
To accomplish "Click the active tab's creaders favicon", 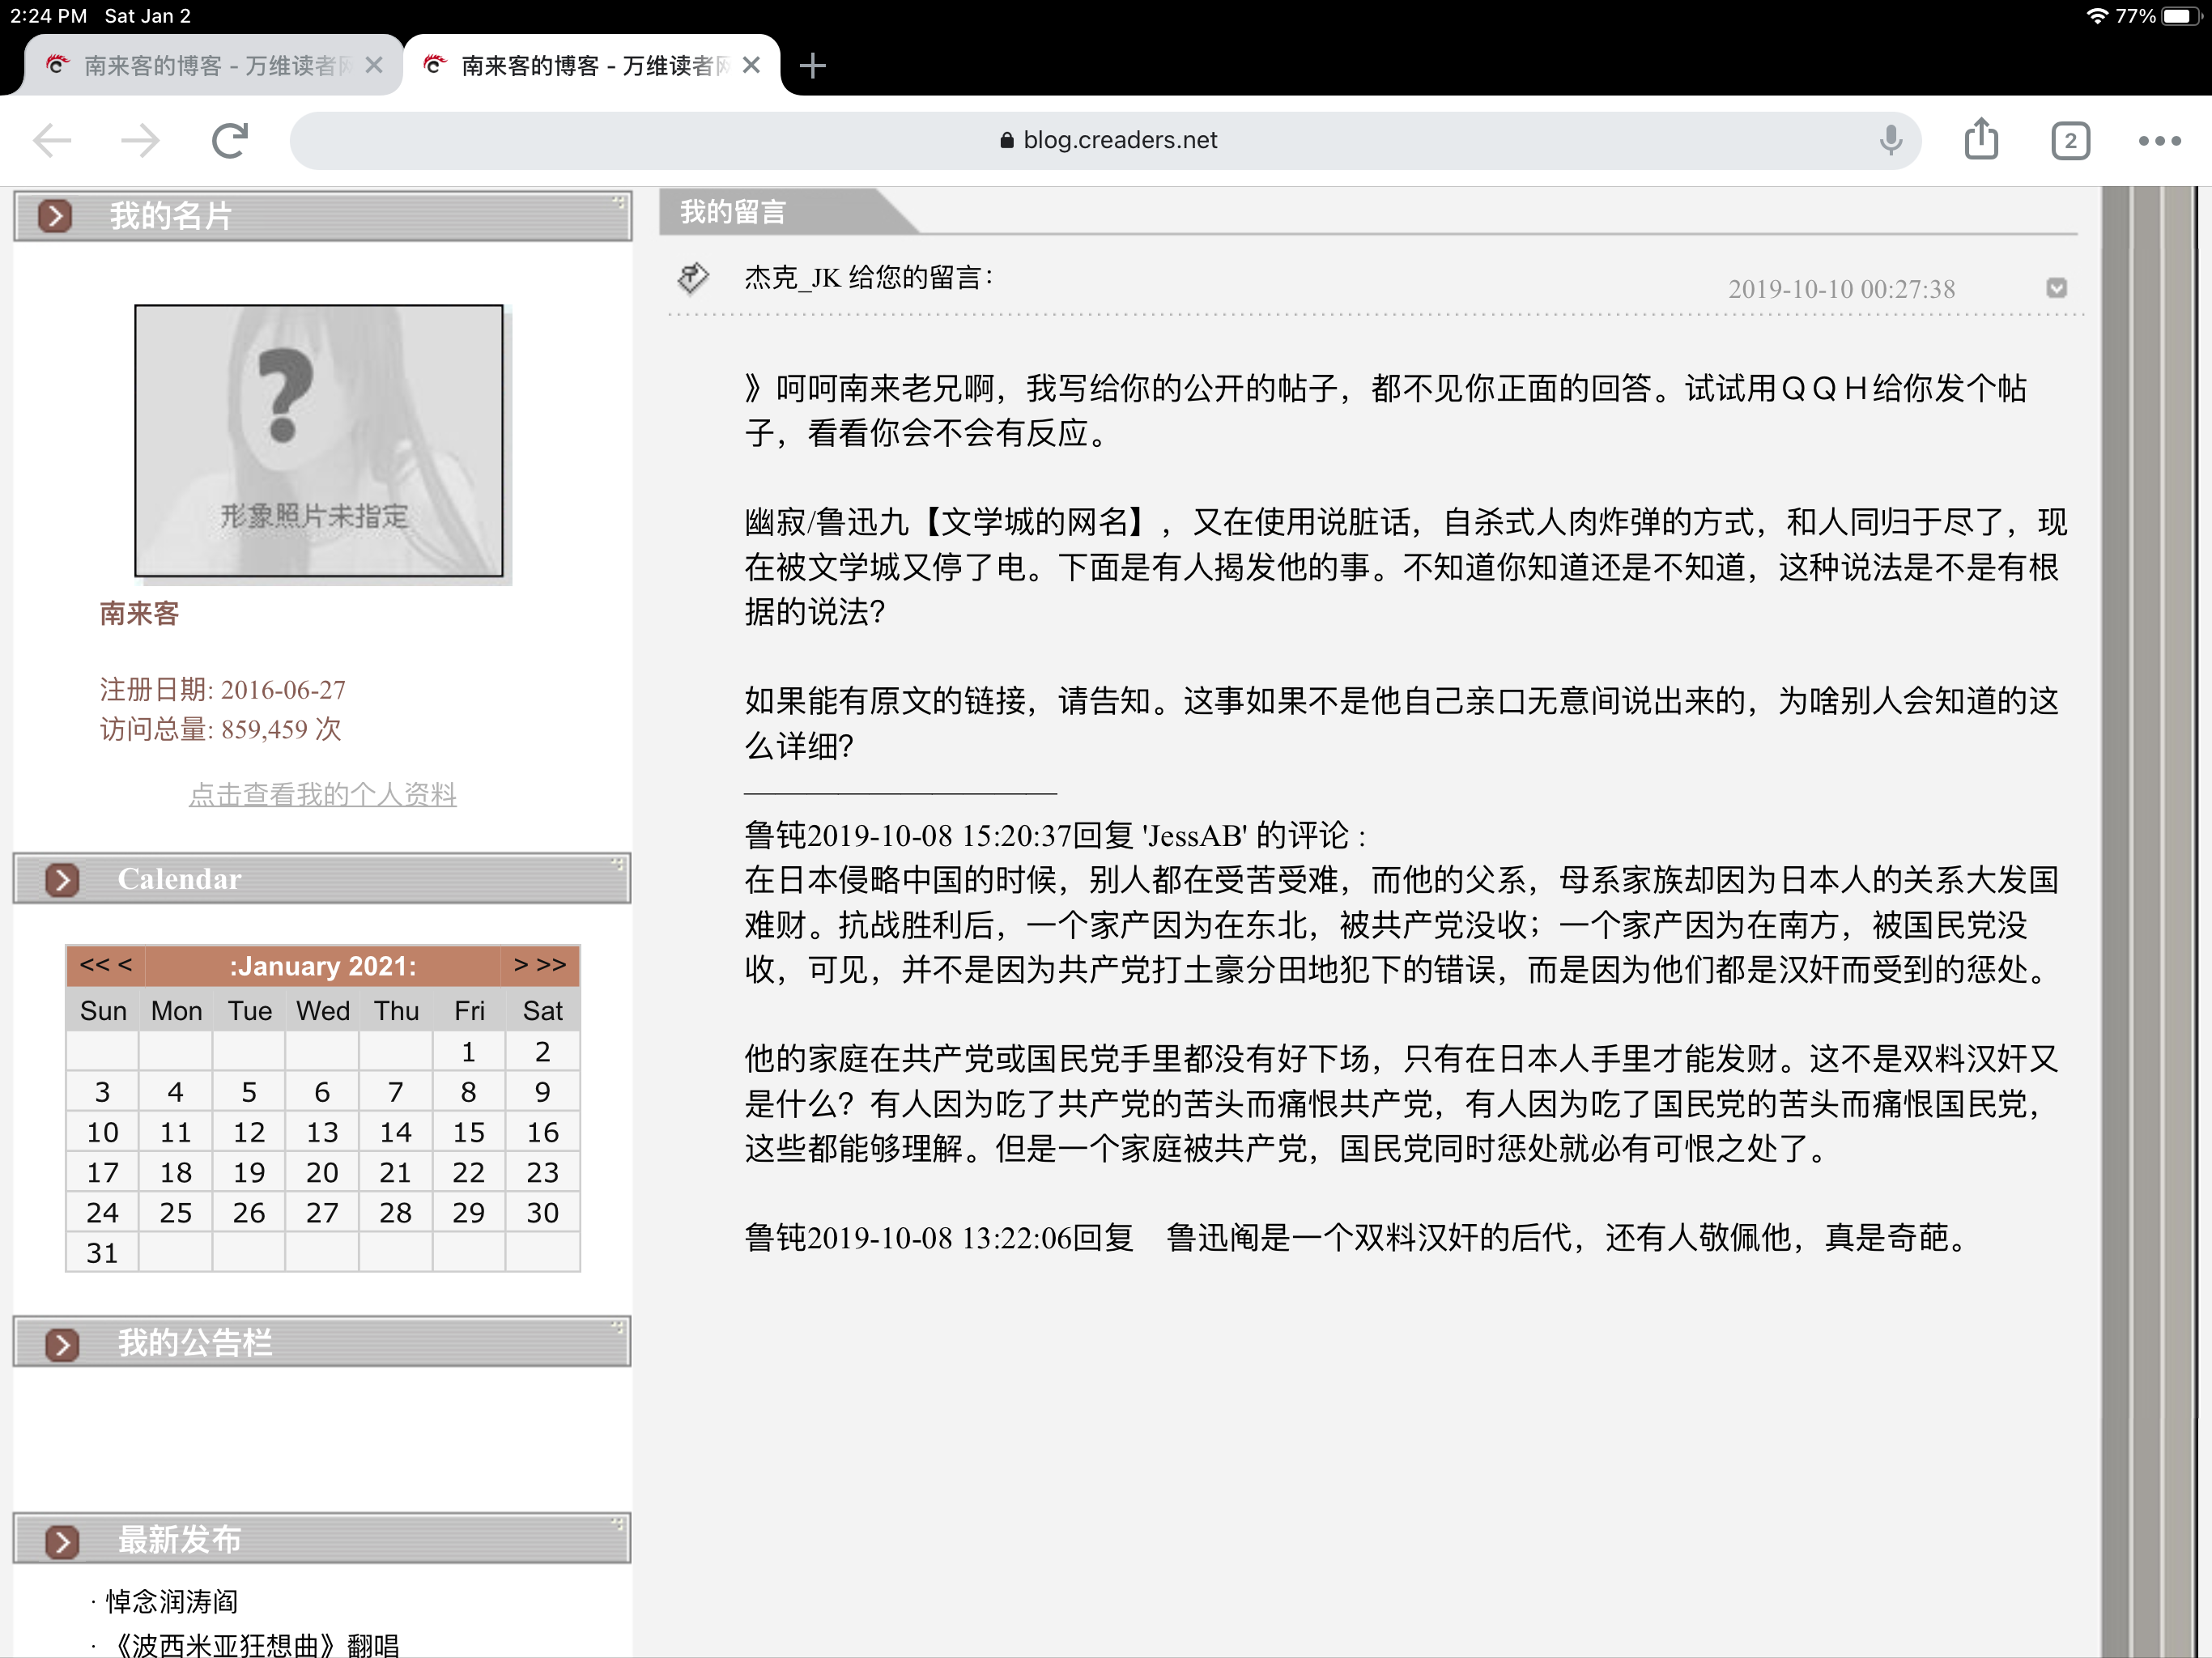I will 435,65.
